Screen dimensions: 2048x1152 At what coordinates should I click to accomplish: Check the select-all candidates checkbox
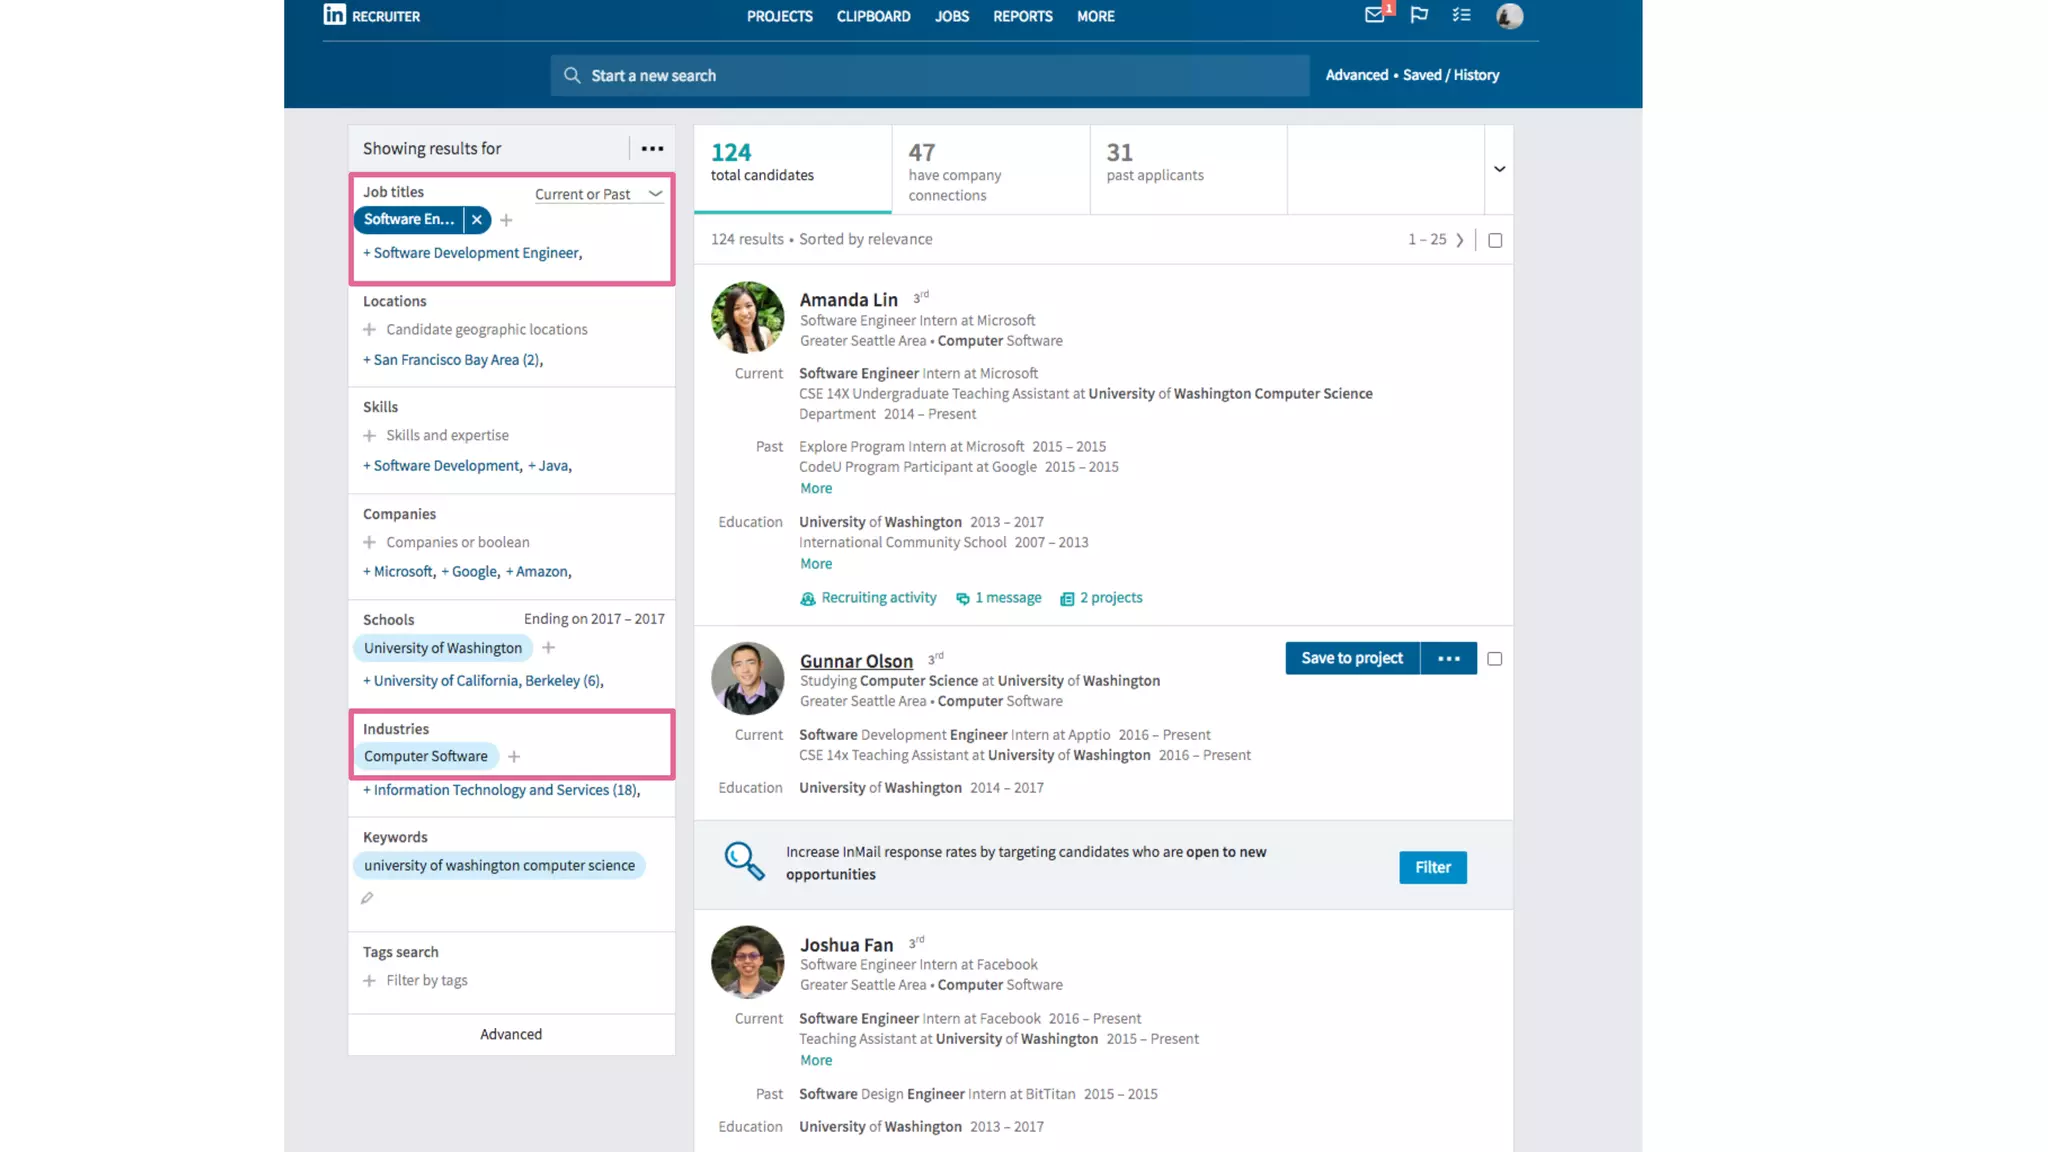point(1495,240)
